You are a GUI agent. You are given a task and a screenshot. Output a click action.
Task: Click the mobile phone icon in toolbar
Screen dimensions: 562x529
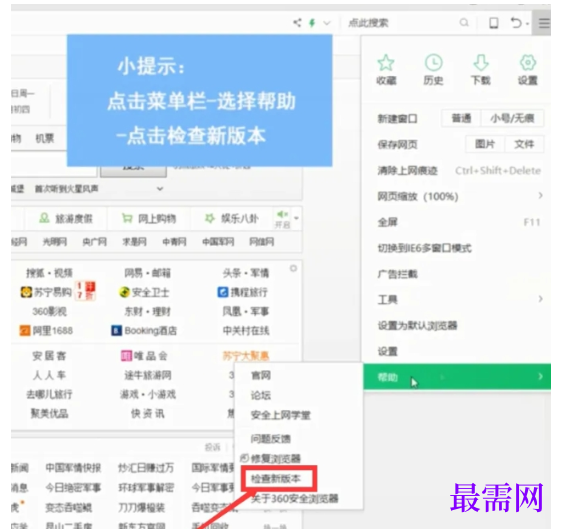(x=494, y=23)
